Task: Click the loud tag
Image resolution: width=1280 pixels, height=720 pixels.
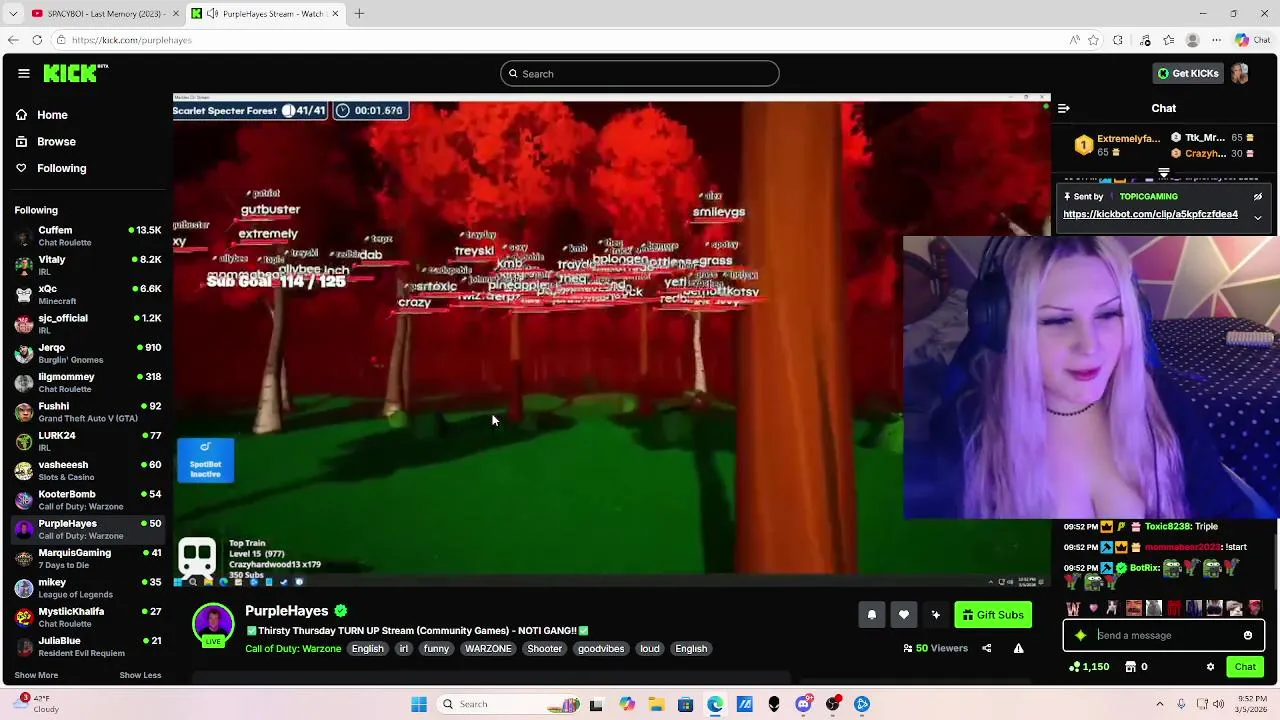Action: (x=650, y=649)
